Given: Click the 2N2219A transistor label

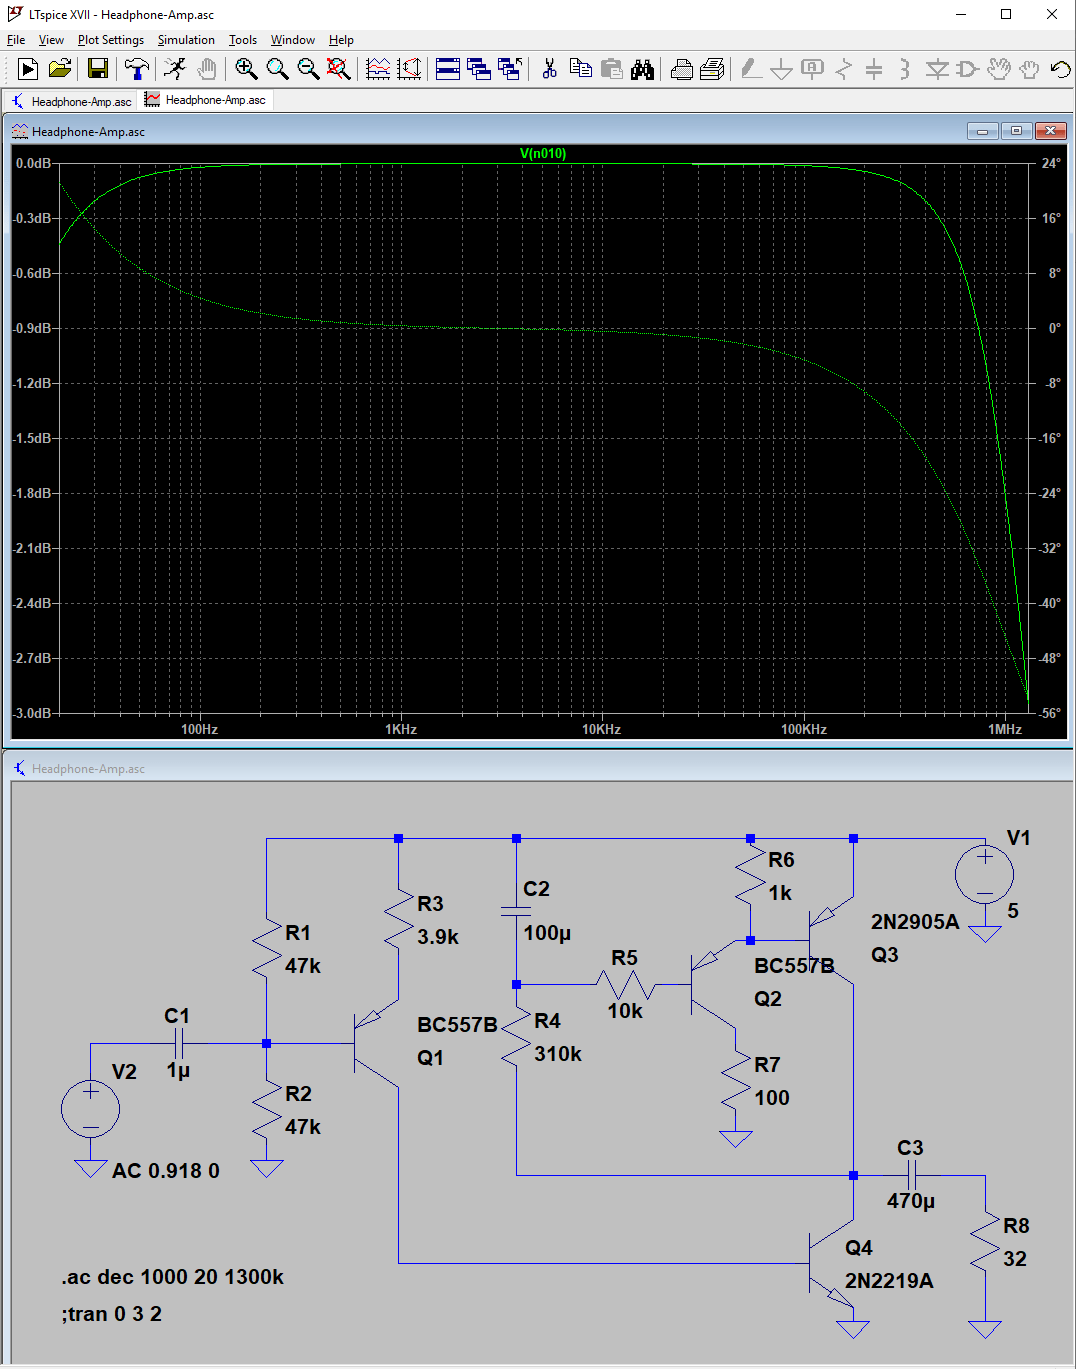Looking at the screenshot, I should (889, 1281).
